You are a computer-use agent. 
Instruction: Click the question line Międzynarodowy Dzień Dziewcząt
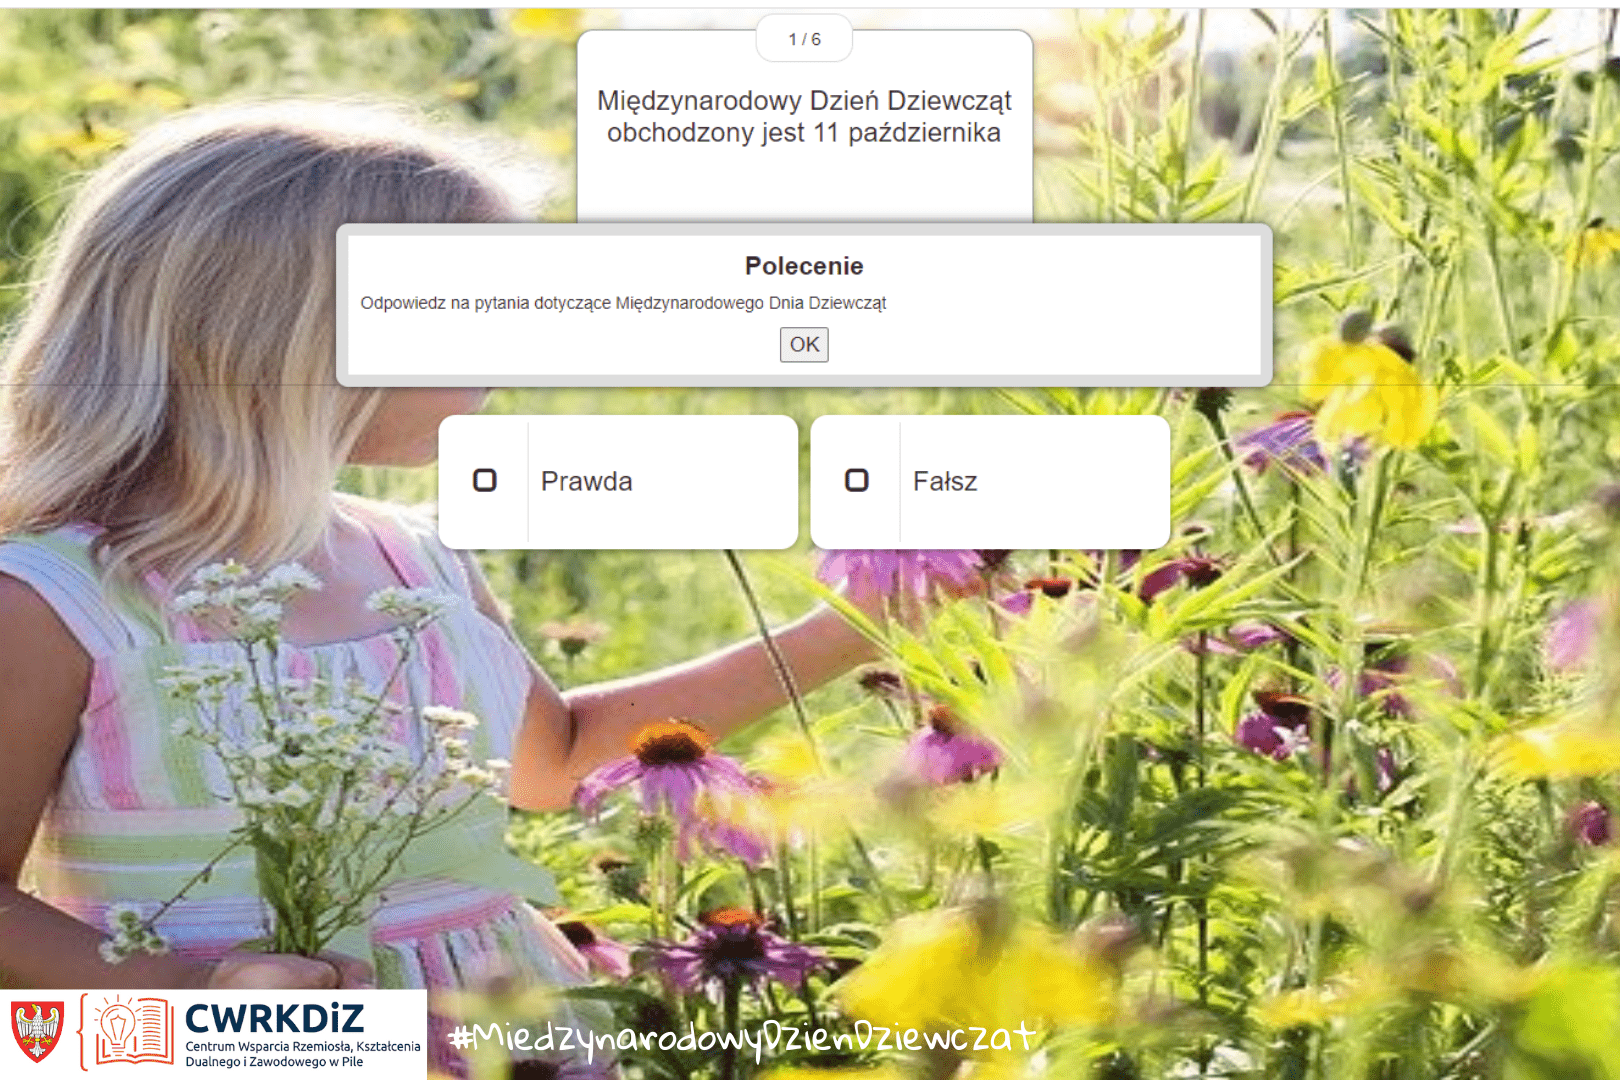click(805, 101)
